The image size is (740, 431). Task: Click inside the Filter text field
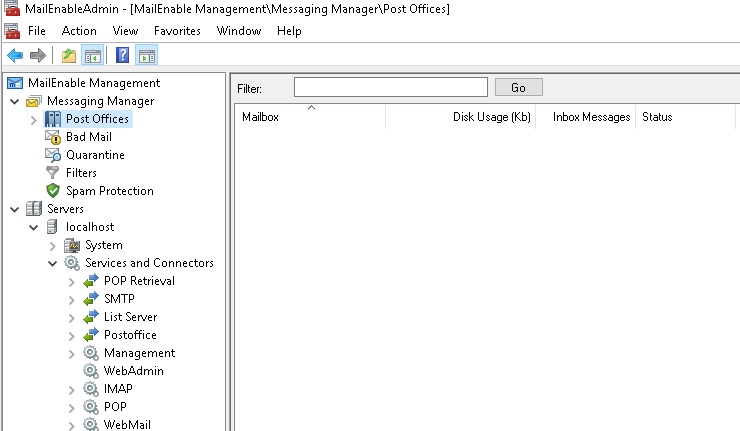coord(390,87)
